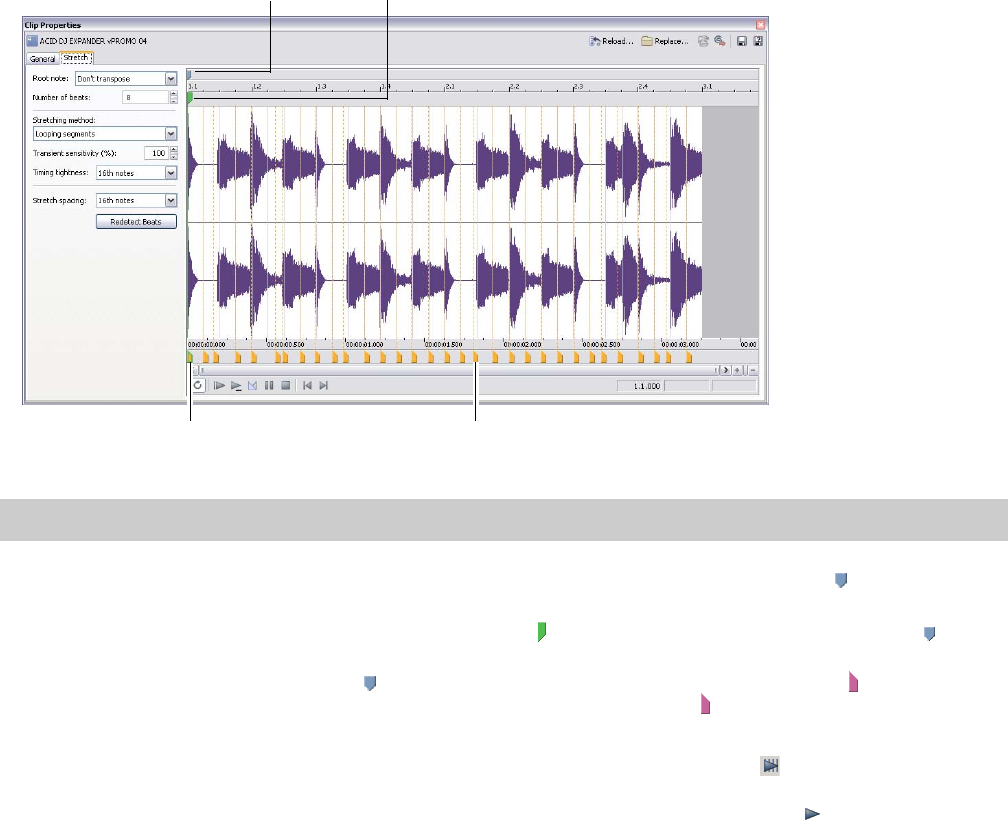1008x824 pixels.
Task: Toggle the Loop Playback button
Action: coord(198,386)
